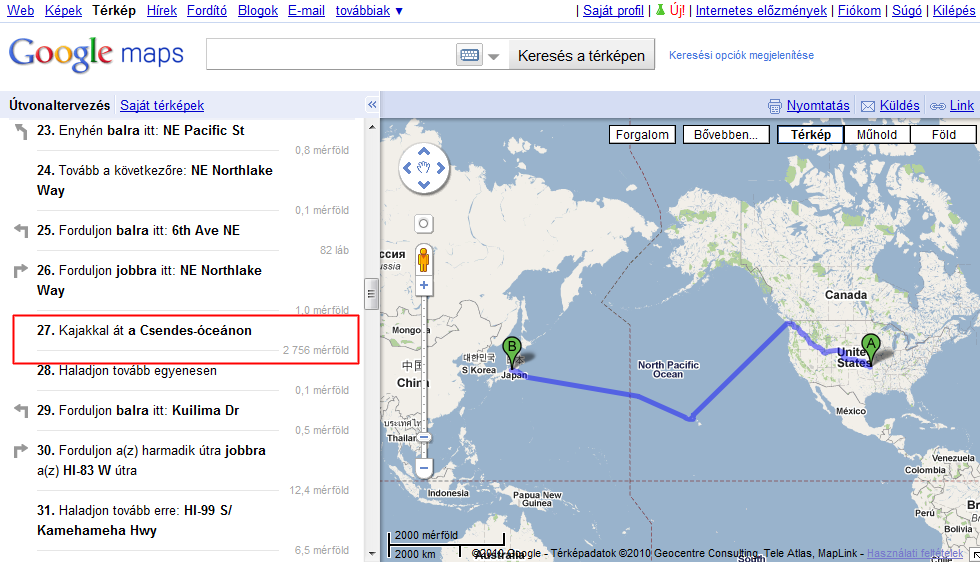Viewport: 980px width, 562px height.
Task: Click the Link text at top right
Action: [961, 106]
